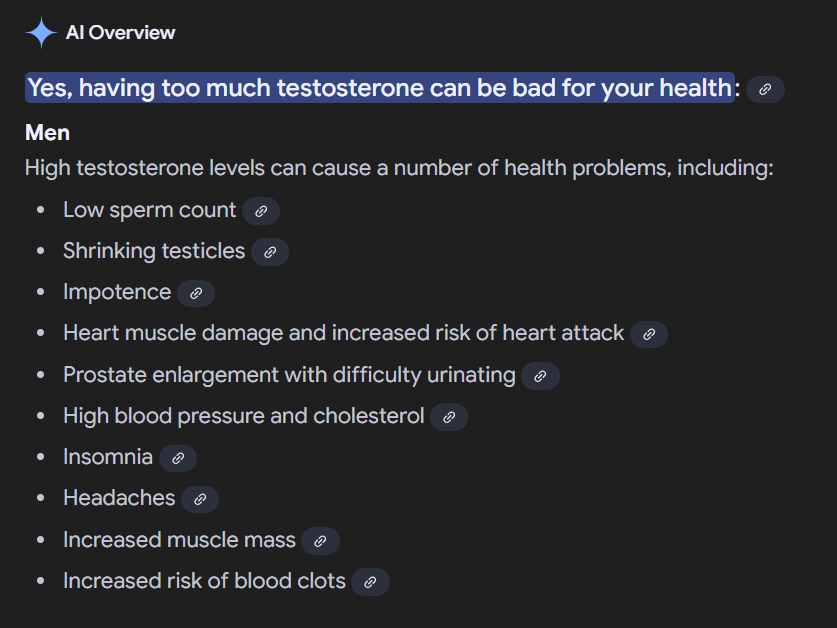Click the highlighted testosterone headline sentence
Screen dimensions: 837x628
(380, 88)
